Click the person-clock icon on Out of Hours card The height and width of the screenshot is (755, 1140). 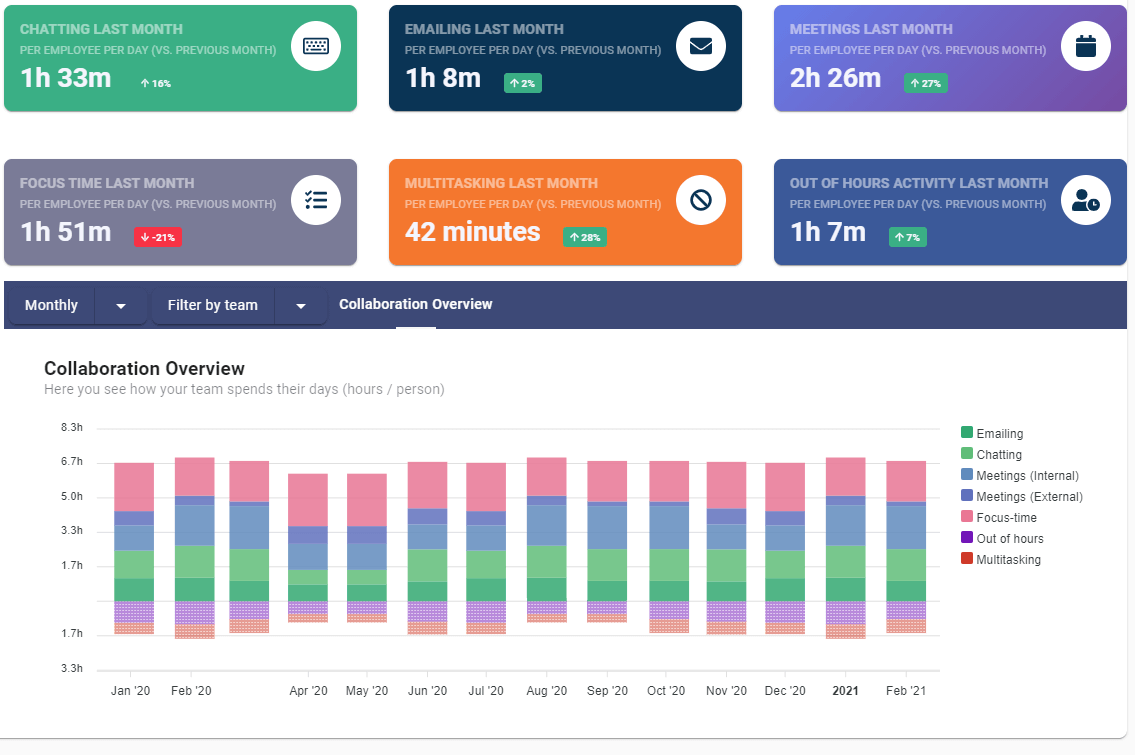[x=1086, y=200]
